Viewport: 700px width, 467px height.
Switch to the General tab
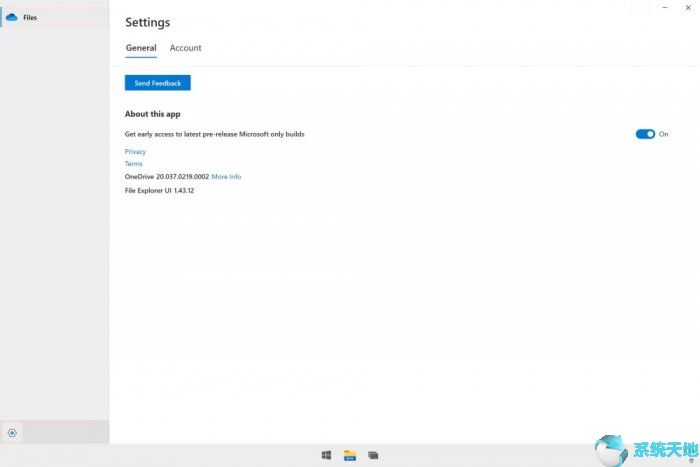coord(141,48)
